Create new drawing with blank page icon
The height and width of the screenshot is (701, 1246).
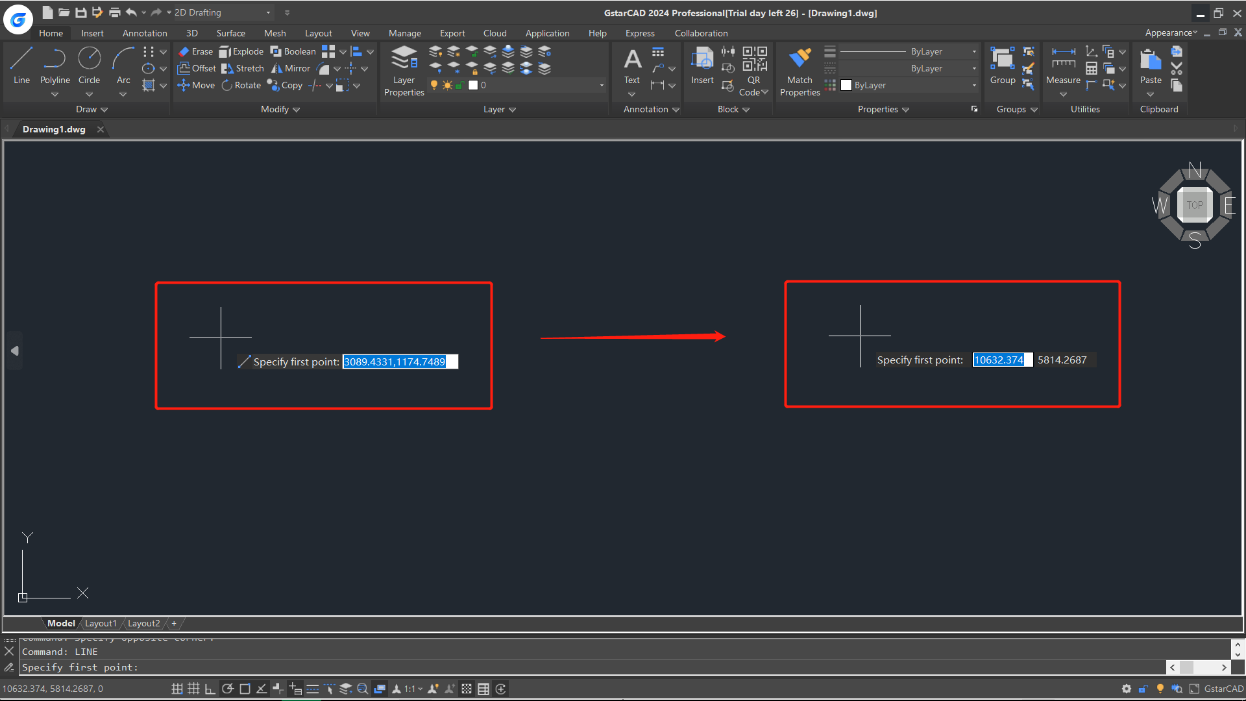[x=47, y=13]
